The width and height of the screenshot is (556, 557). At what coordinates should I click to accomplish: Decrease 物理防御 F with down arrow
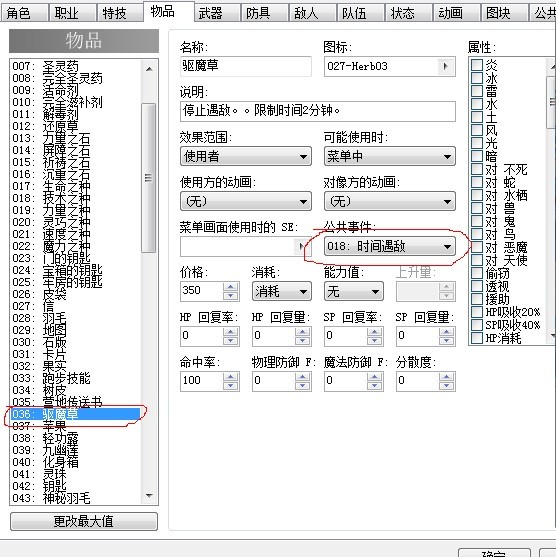(x=302, y=385)
